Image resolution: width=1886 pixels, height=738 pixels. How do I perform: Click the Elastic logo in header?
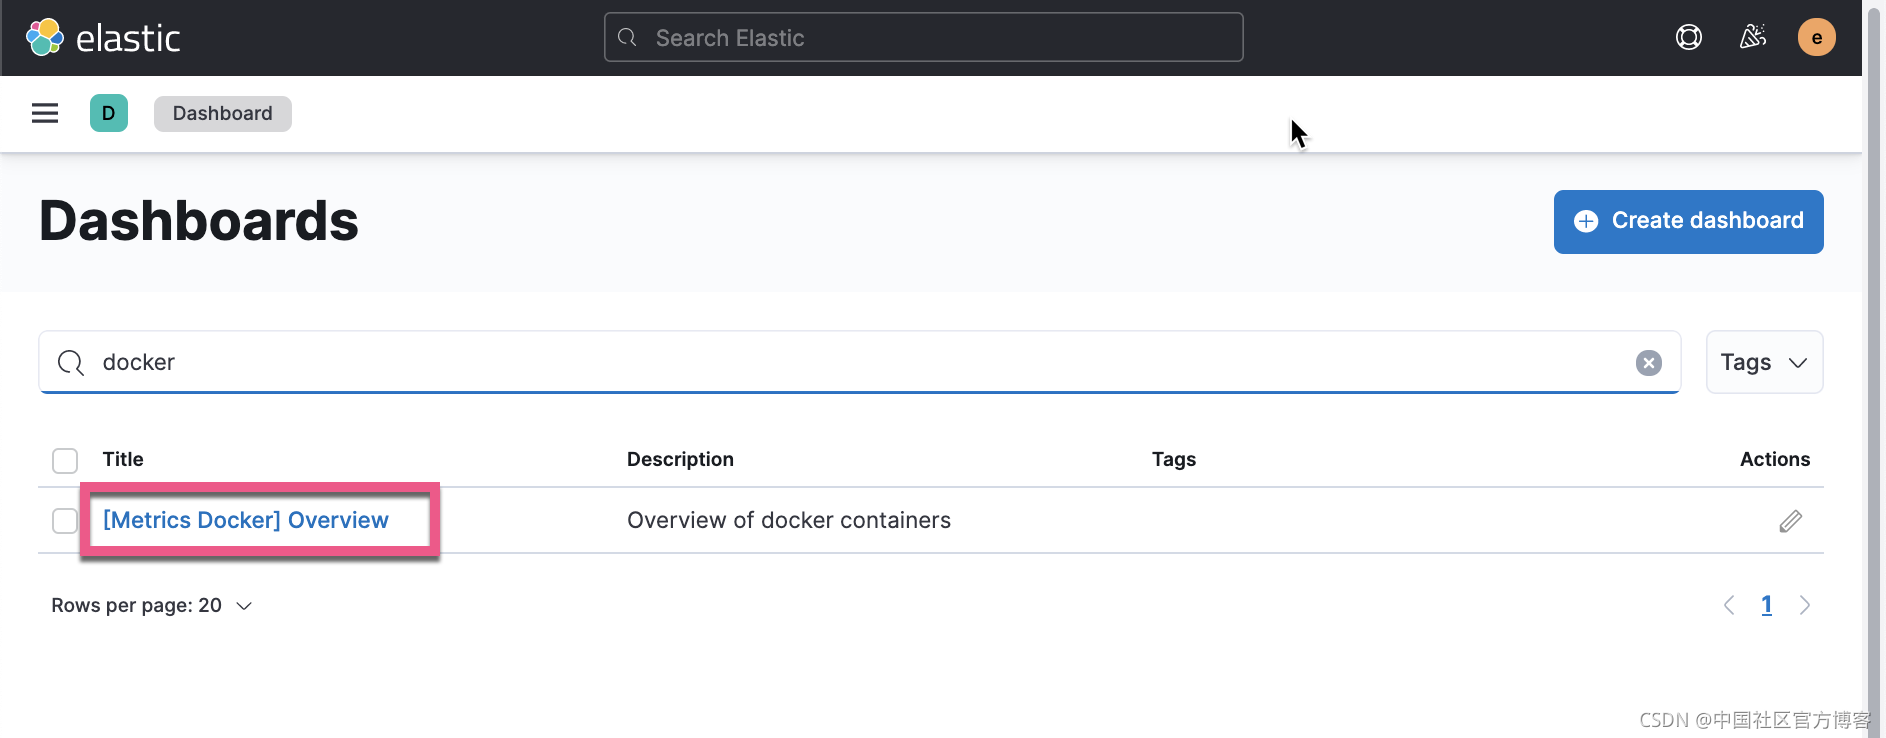tap(102, 38)
